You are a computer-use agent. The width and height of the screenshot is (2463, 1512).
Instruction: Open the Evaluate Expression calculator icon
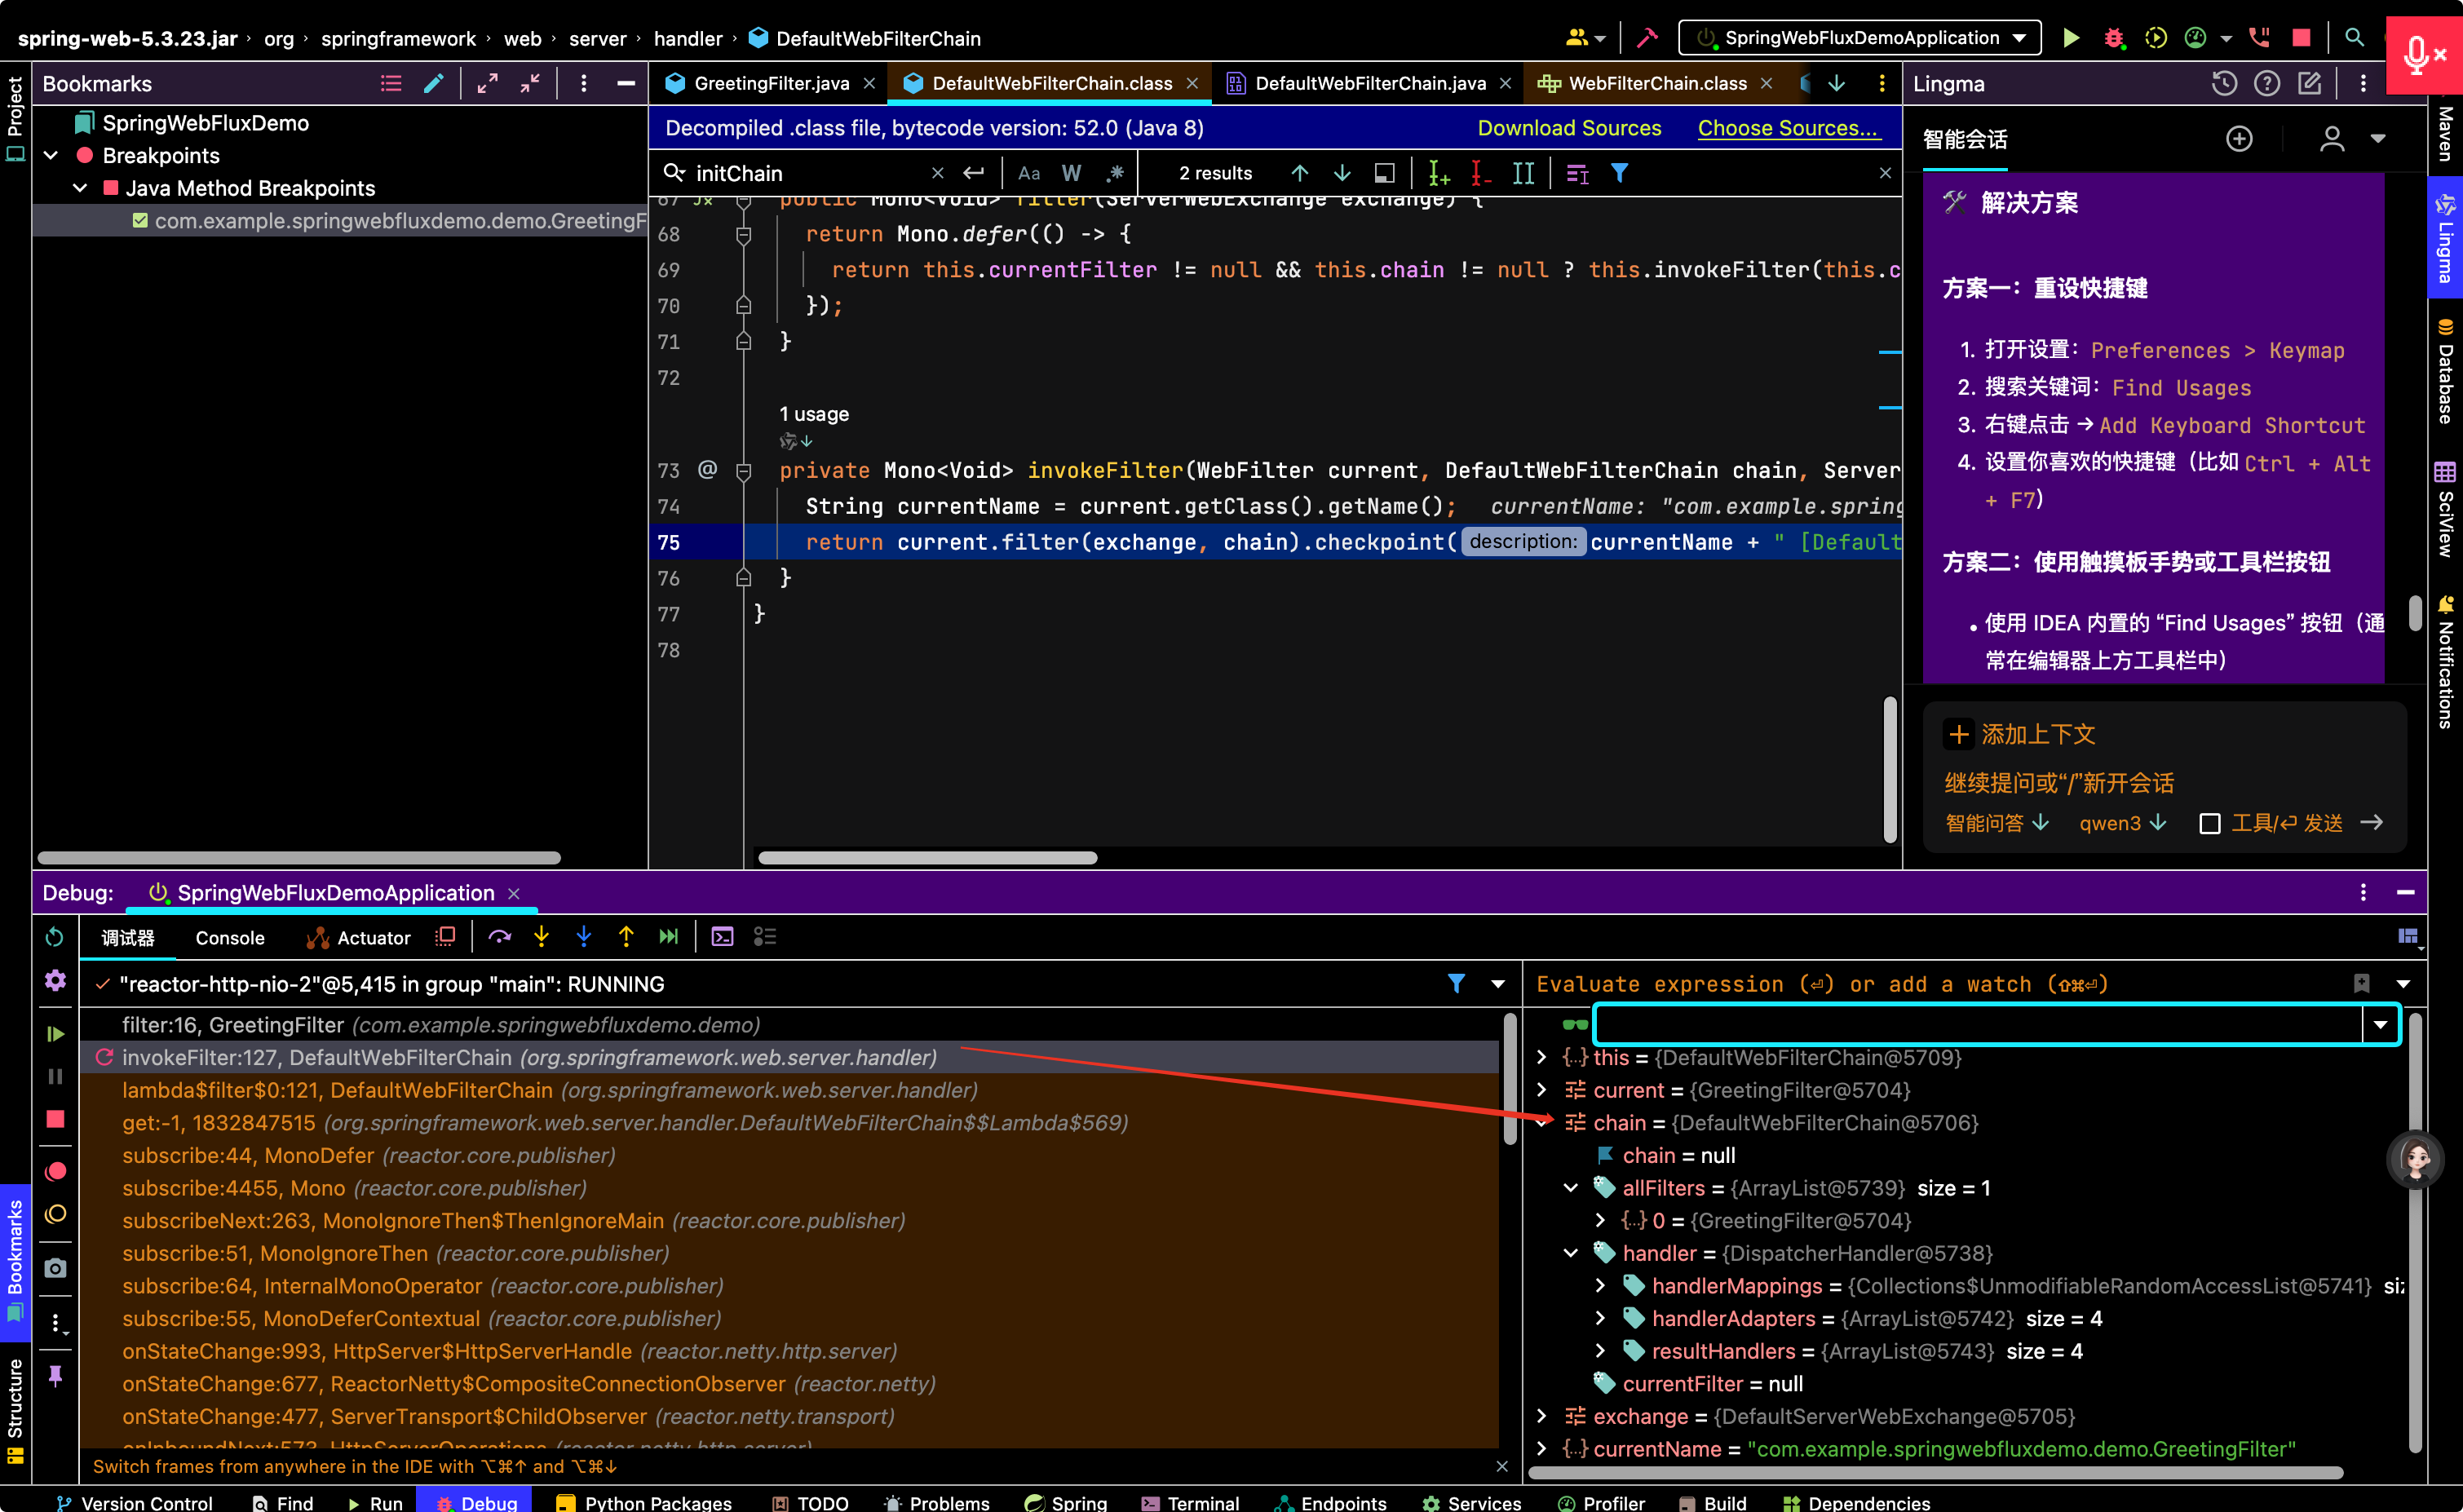click(722, 937)
